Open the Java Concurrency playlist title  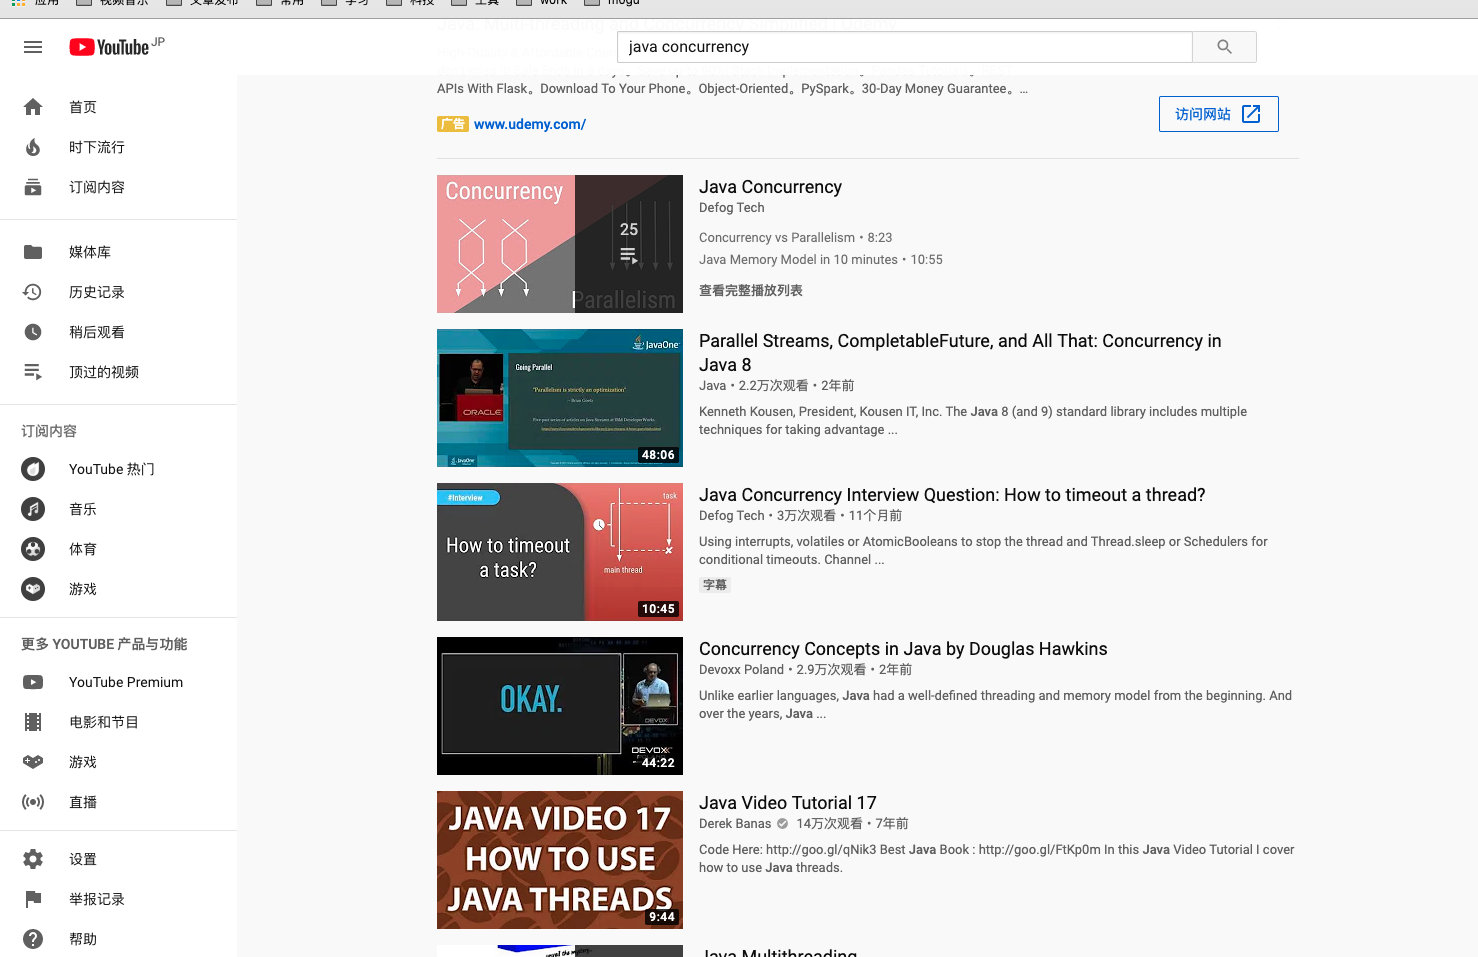(x=770, y=187)
